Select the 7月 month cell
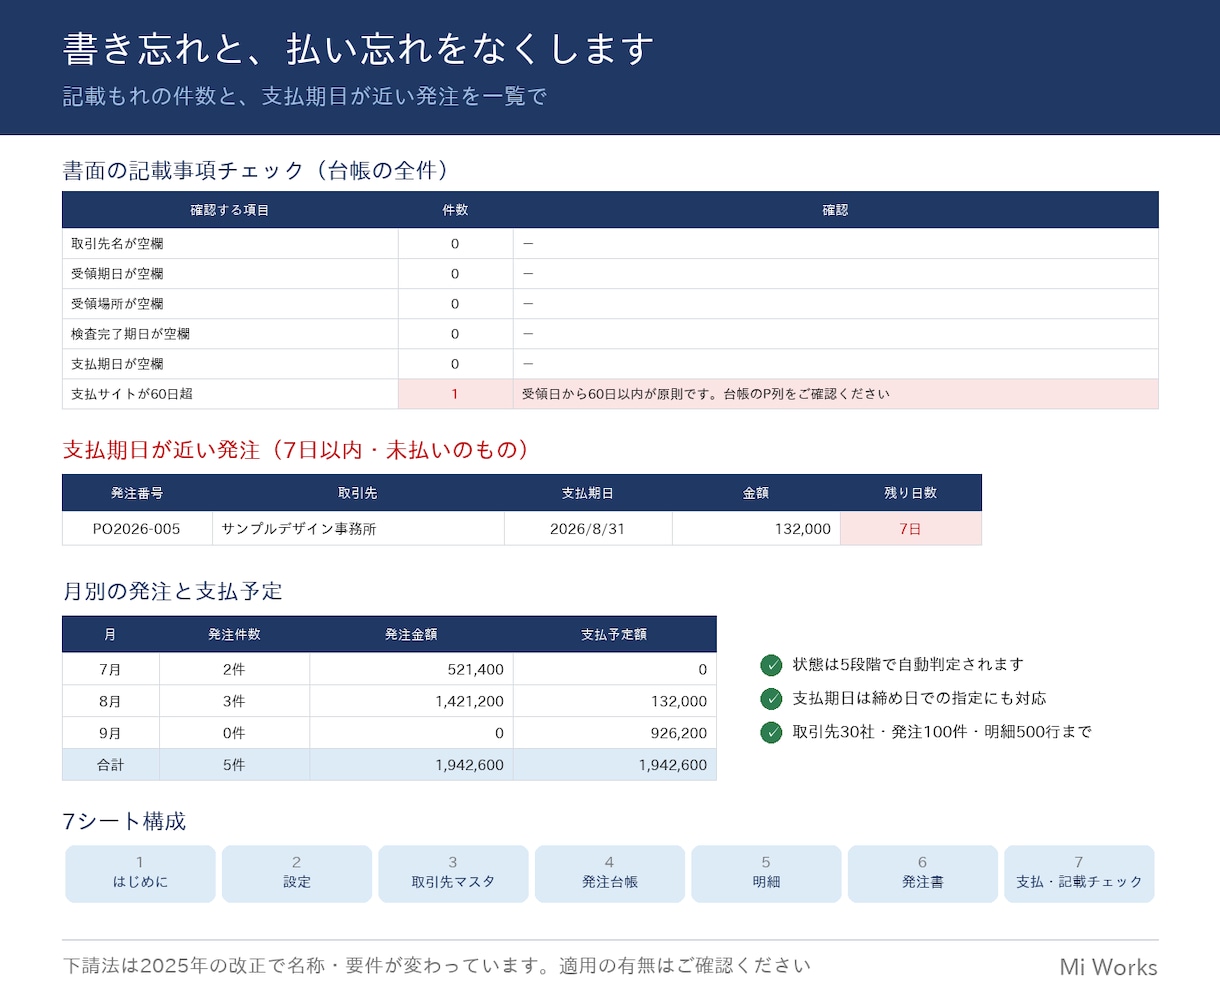The image size is (1220, 1008). click(x=111, y=670)
